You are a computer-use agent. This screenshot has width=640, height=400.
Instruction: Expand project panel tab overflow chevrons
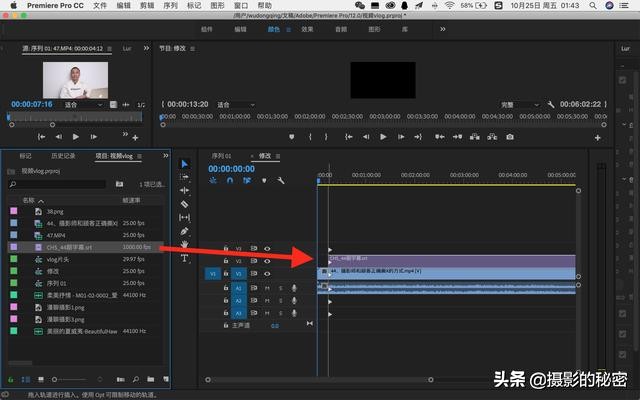click(166, 156)
